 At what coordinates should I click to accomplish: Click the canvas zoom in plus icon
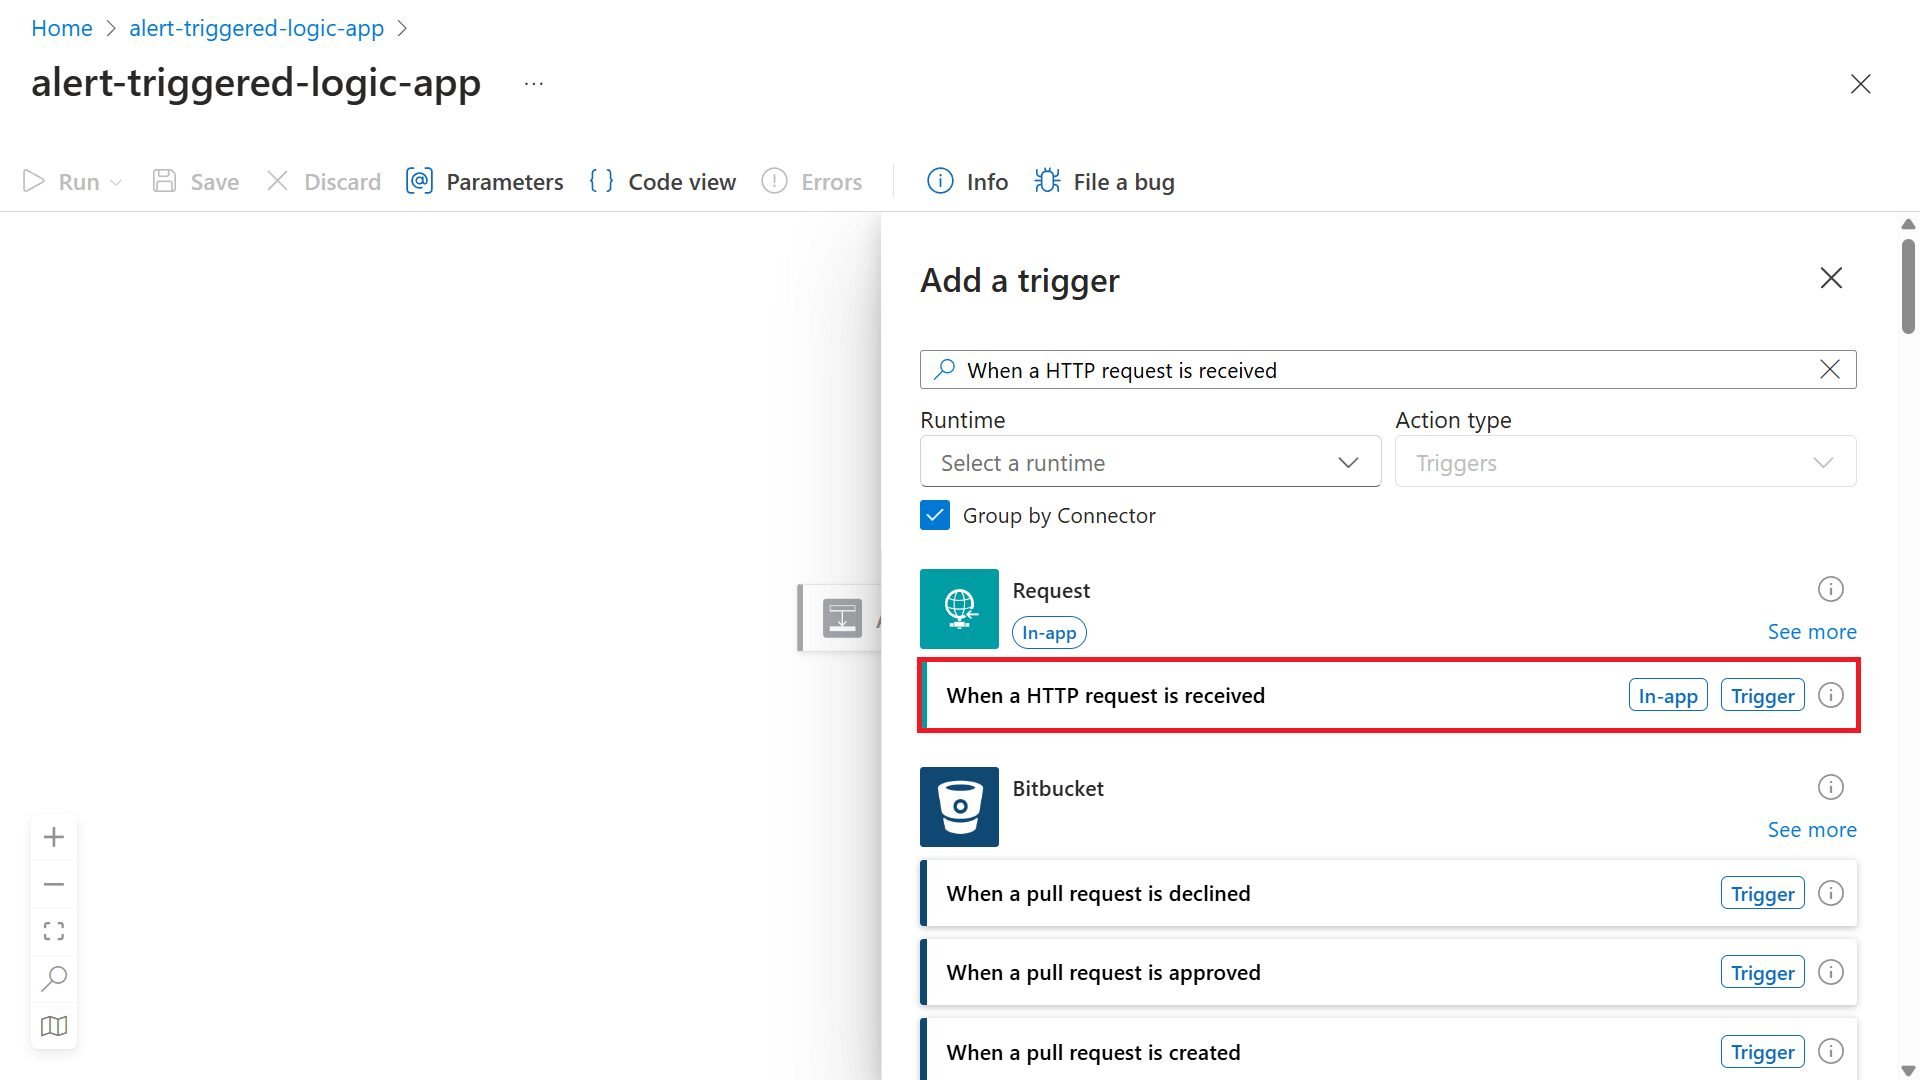[x=54, y=837]
